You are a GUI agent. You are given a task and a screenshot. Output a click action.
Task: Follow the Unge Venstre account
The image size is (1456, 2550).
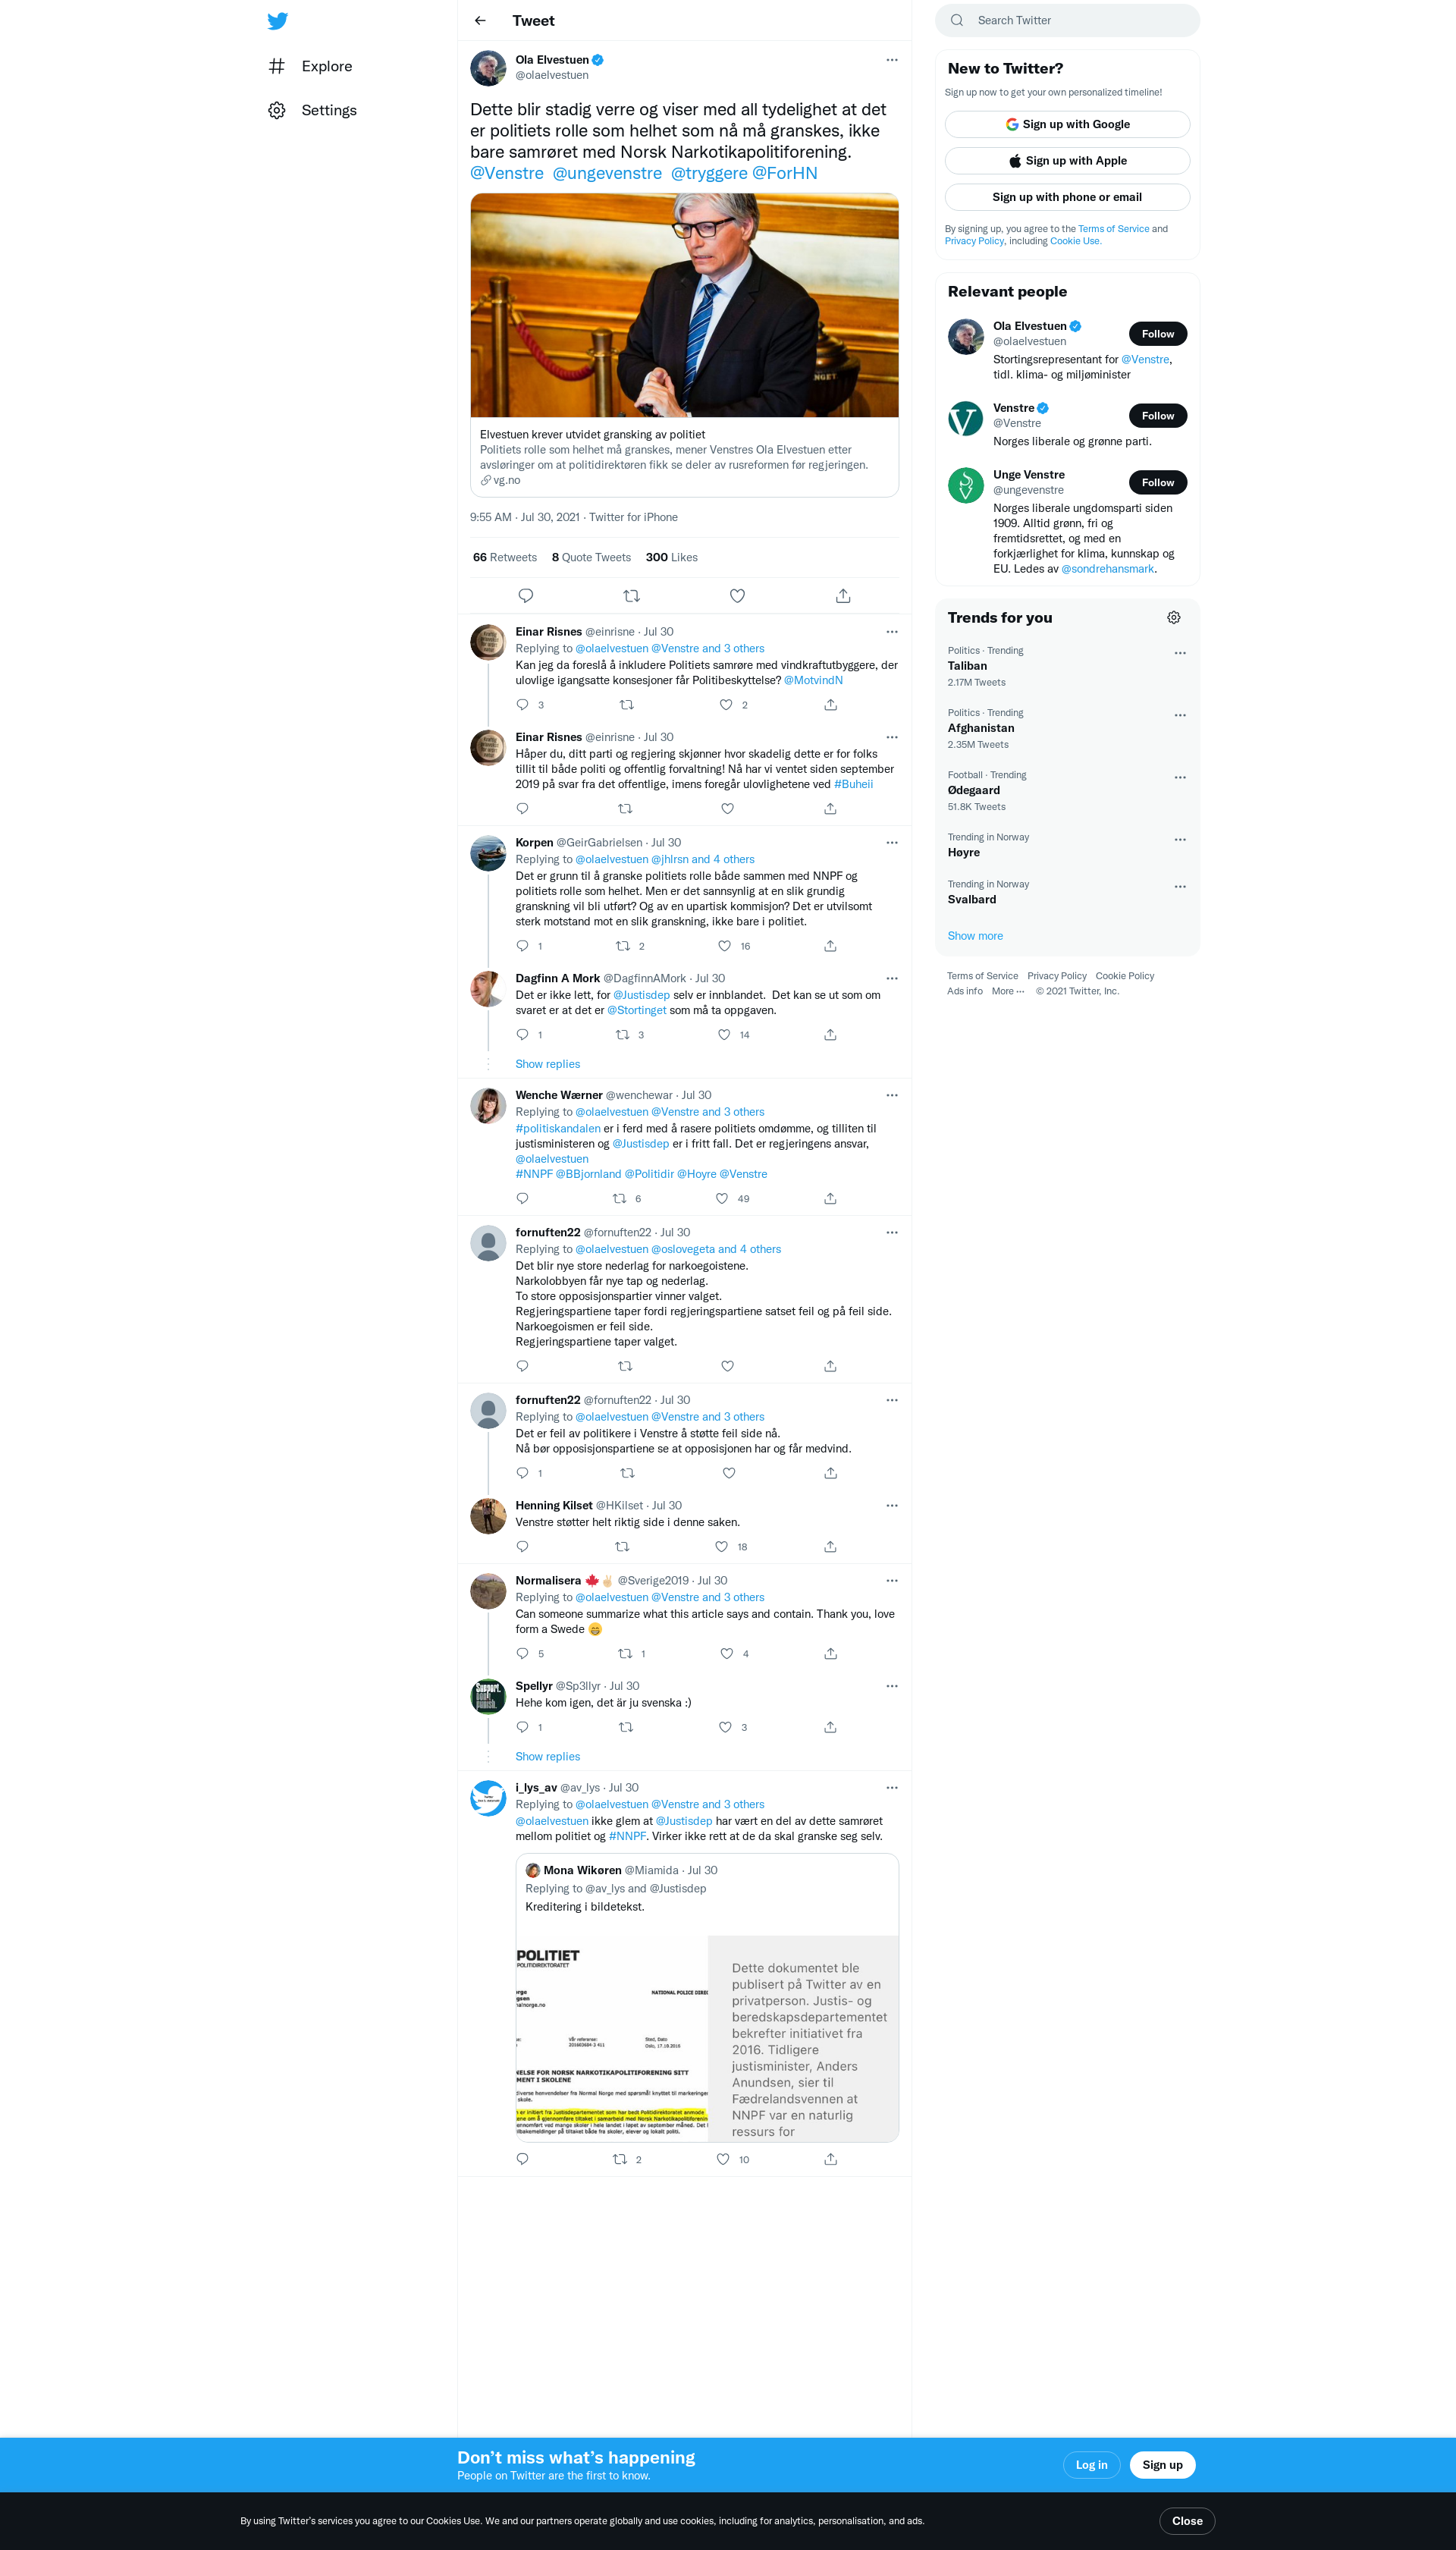click(x=1158, y=483)
